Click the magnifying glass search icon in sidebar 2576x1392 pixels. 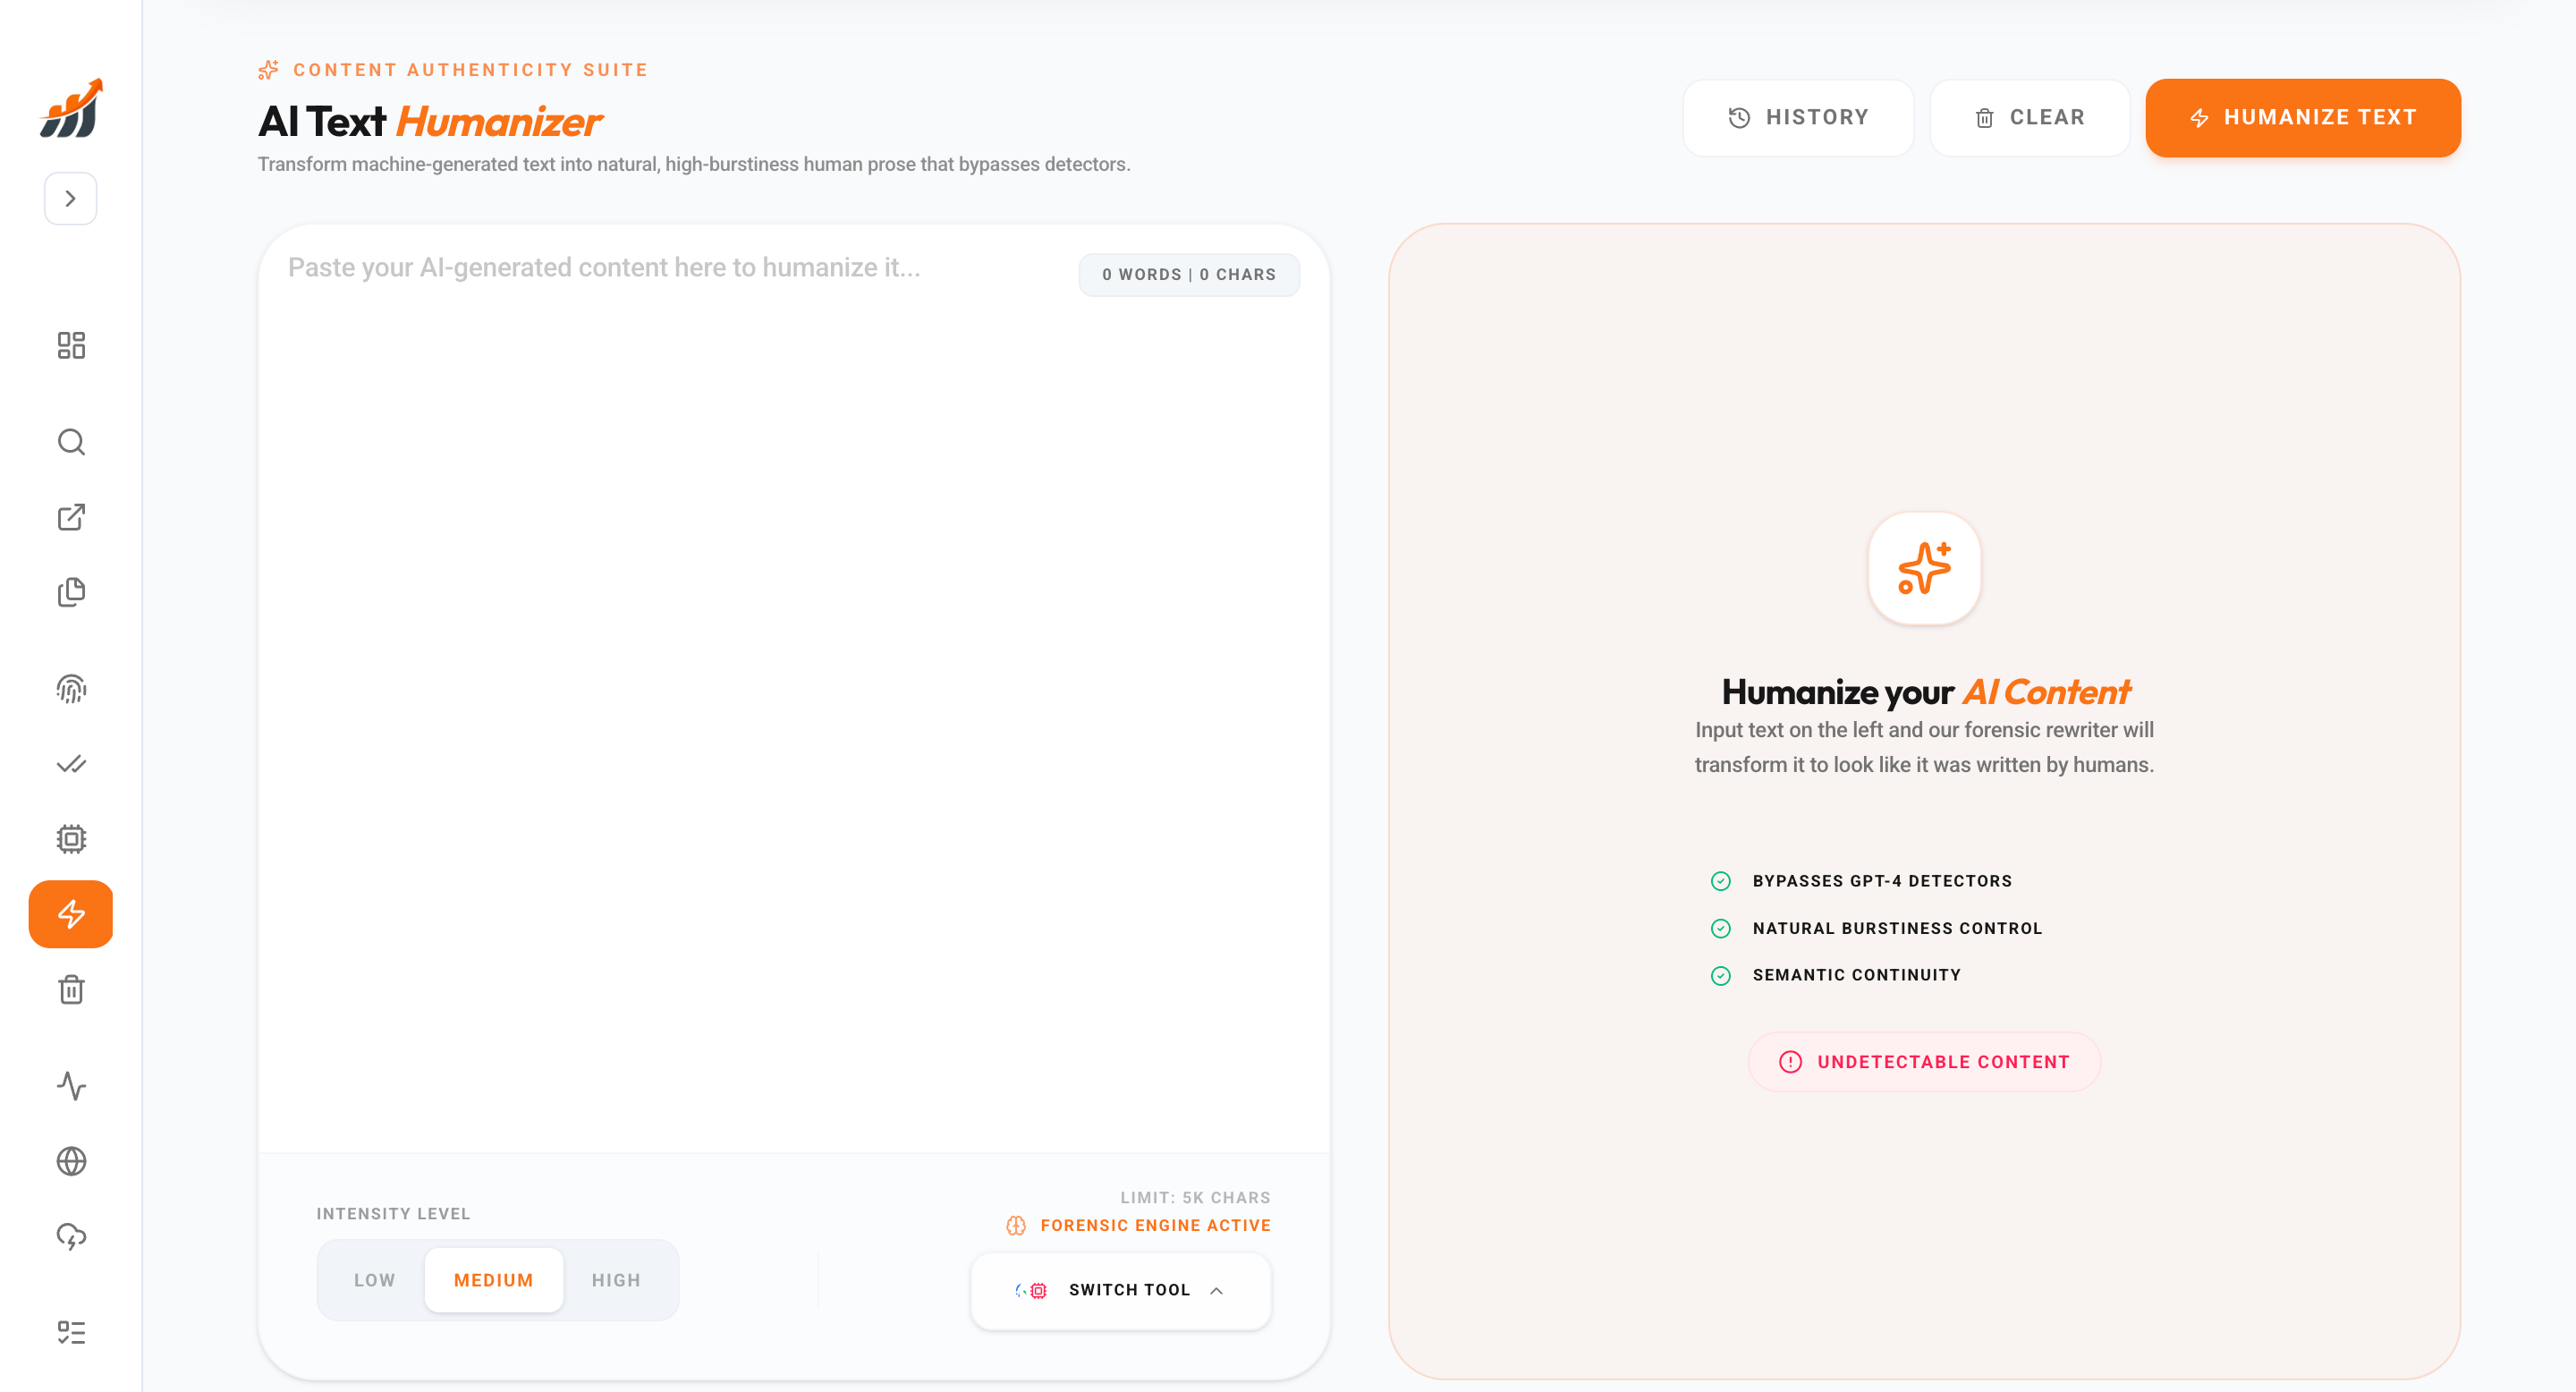71,441
